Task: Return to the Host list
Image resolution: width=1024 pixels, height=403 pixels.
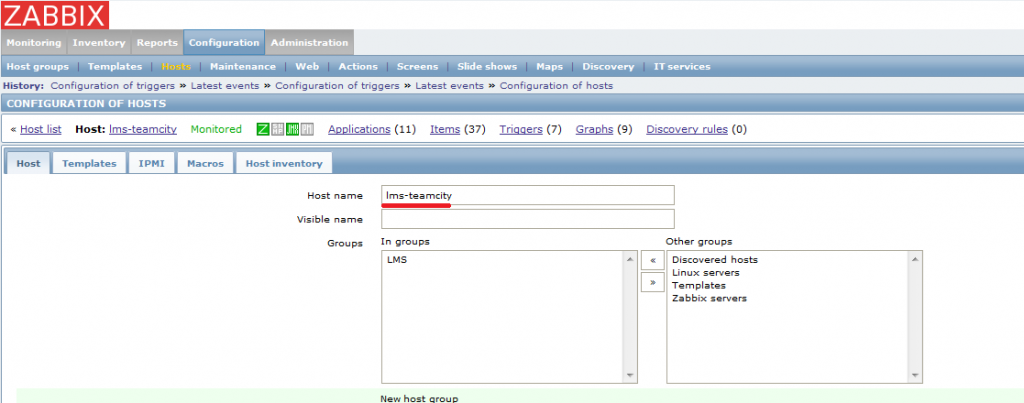Action: pos(40,129)
